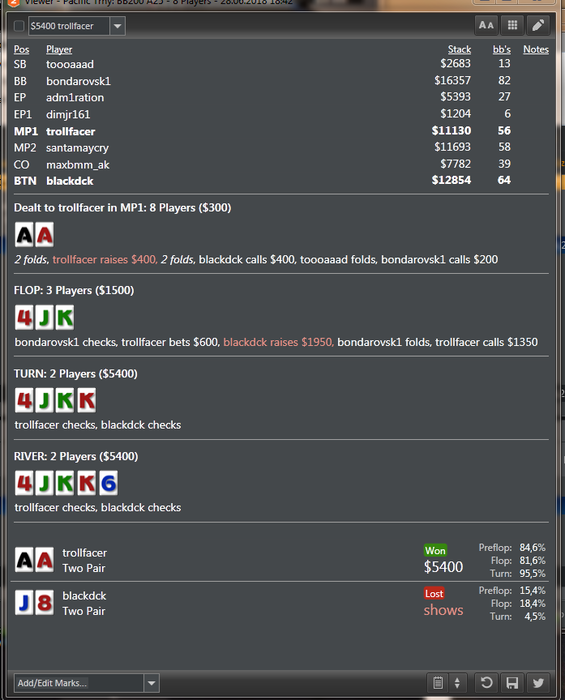Viewport: 565px width, 700px height.
Task: Open the grid layout view icon
Action: click(512, 25)
